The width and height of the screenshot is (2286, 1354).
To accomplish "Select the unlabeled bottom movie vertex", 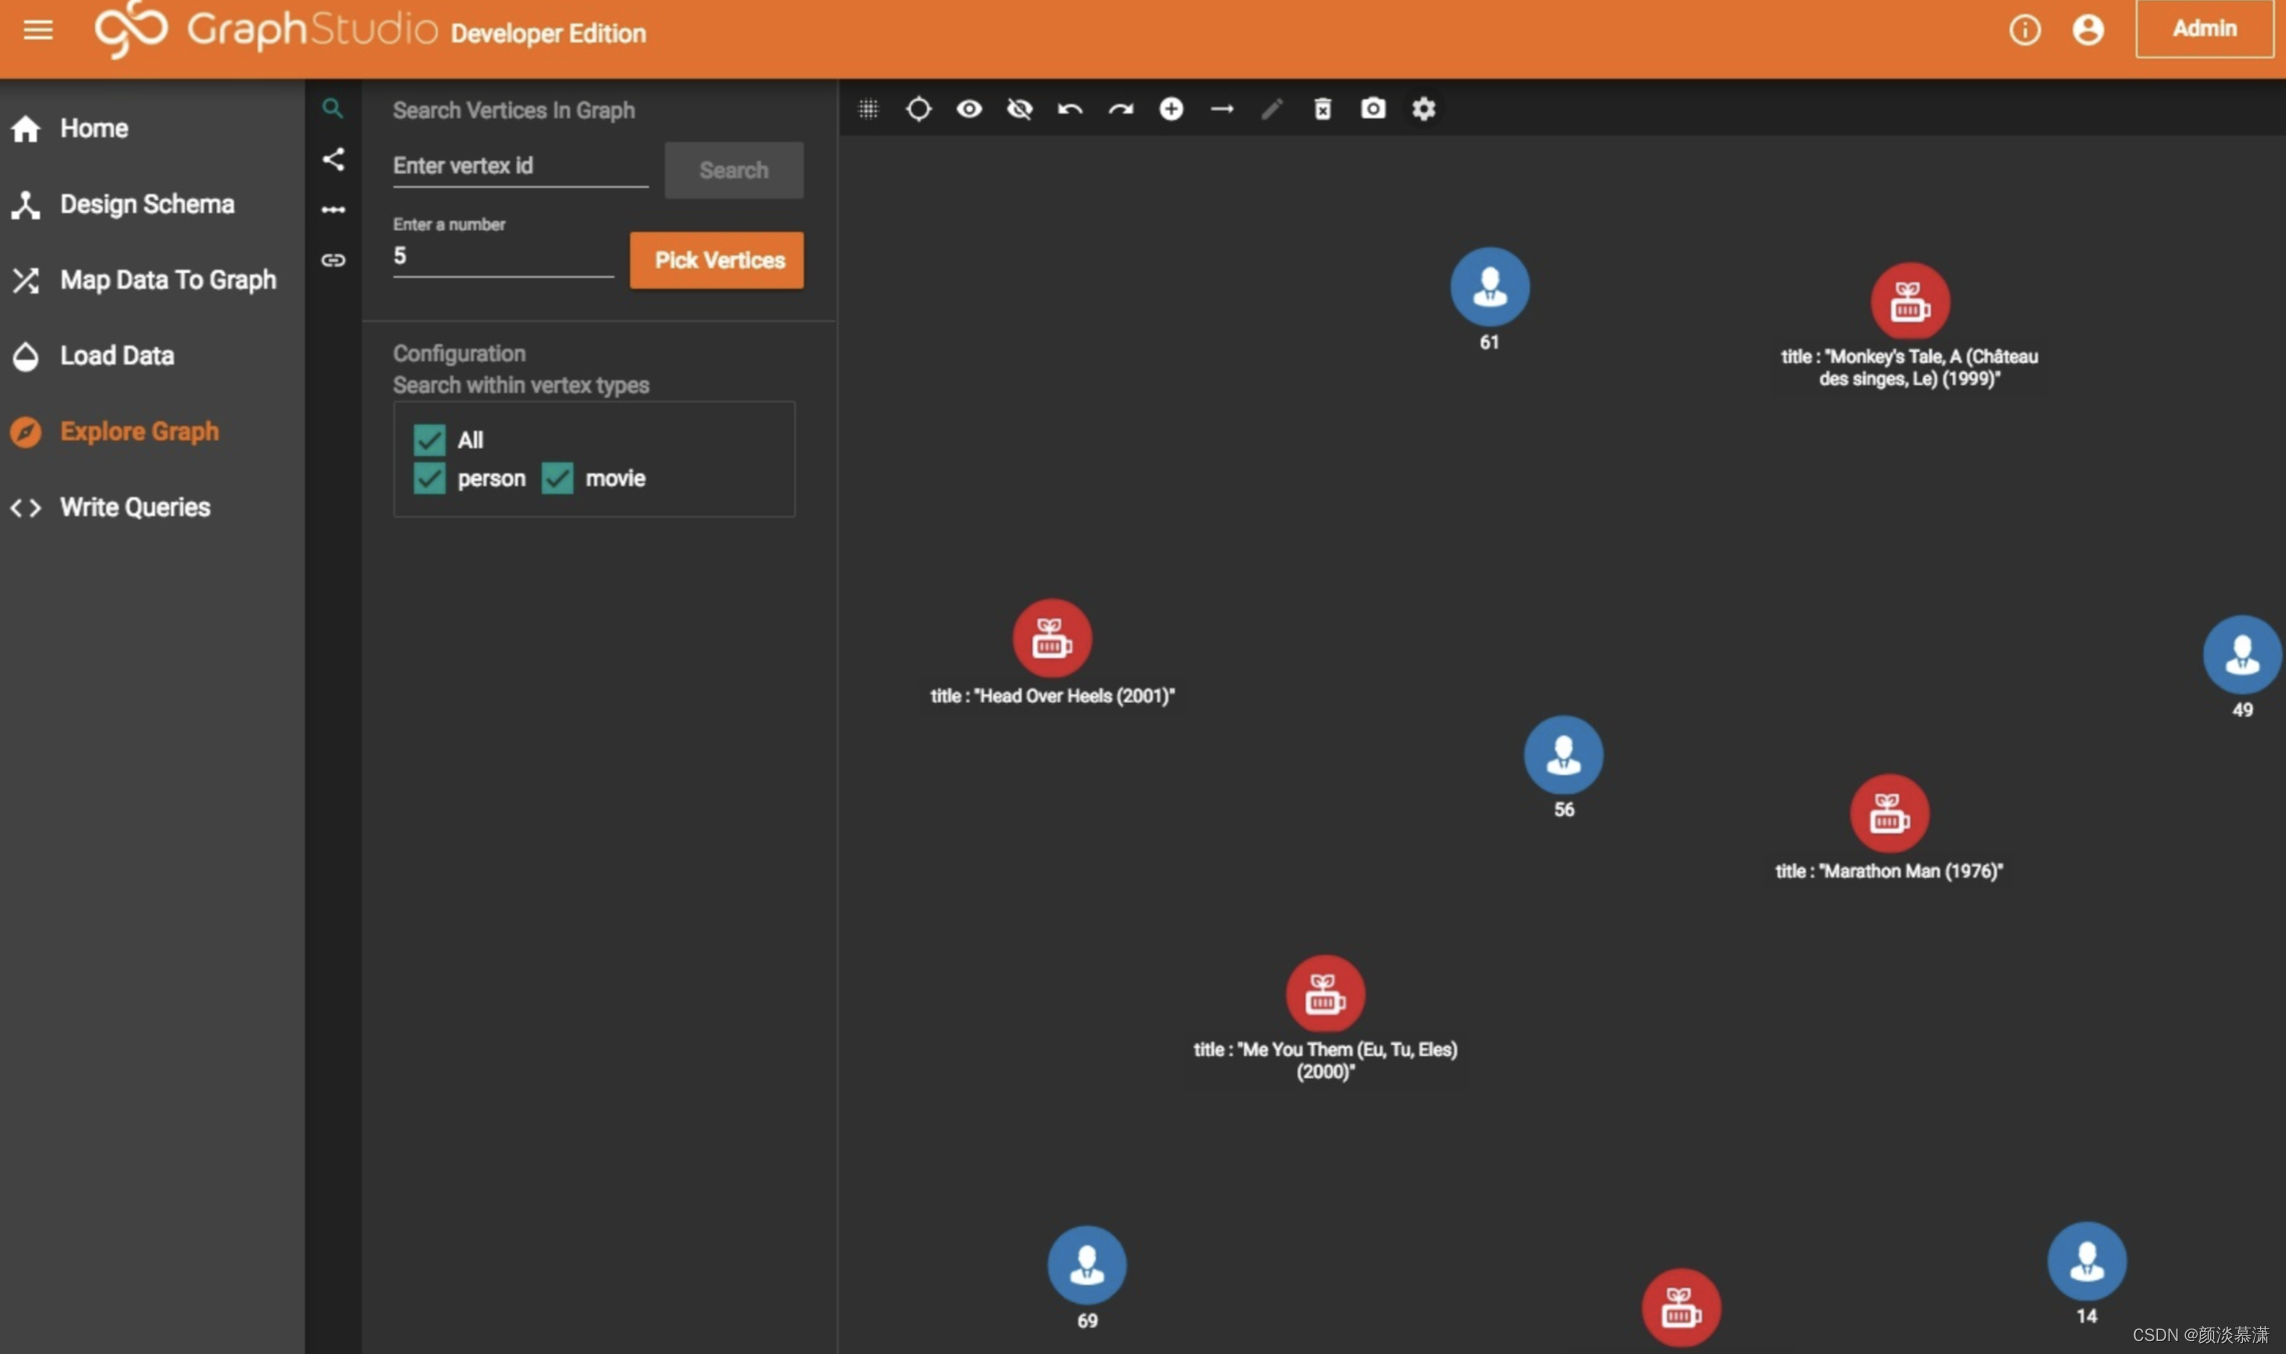I will 1681,1308.
